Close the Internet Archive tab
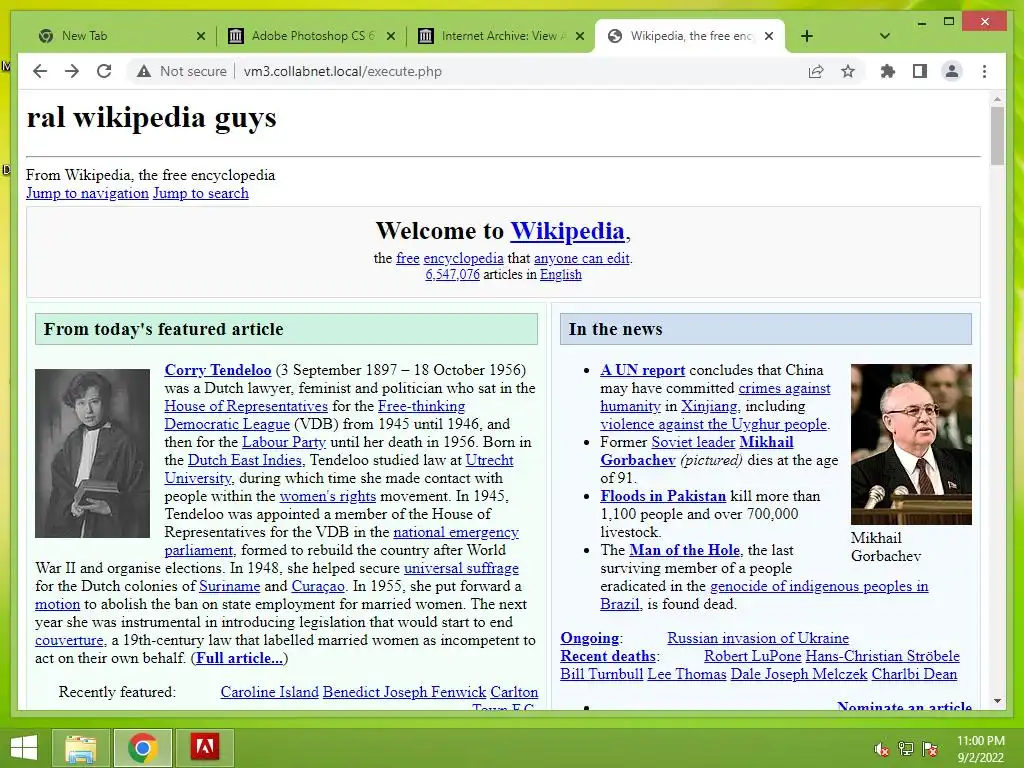The image size is (1024, 768). pos(580,36)
